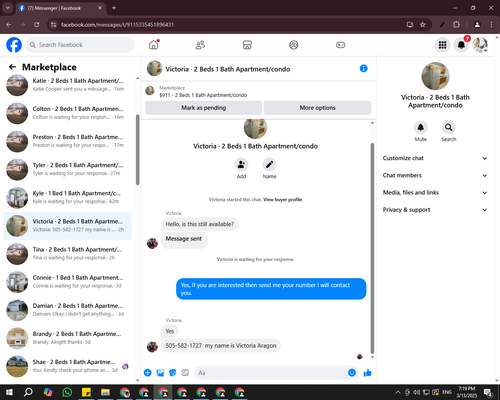Open Brandy's conversation

[67, 338]
